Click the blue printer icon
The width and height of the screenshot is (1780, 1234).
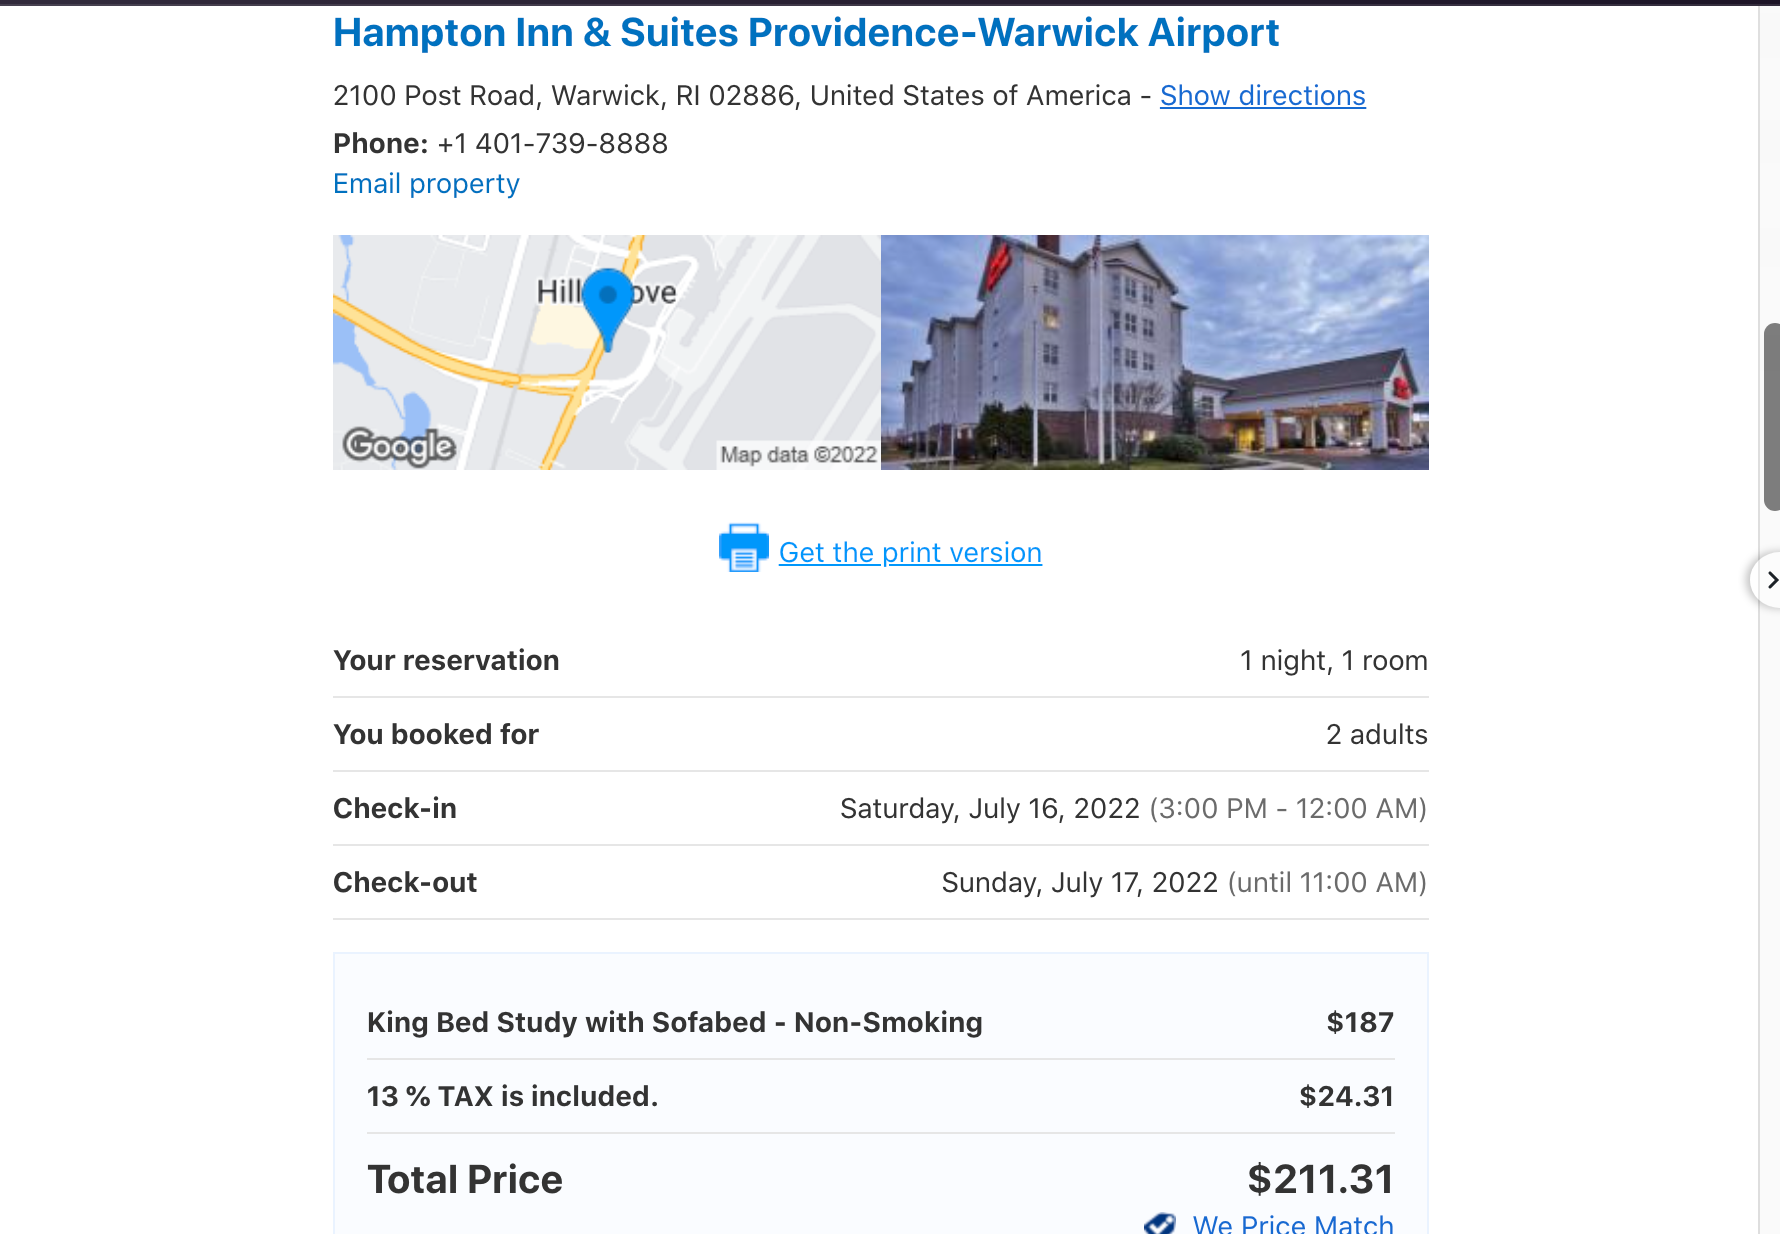743,548
